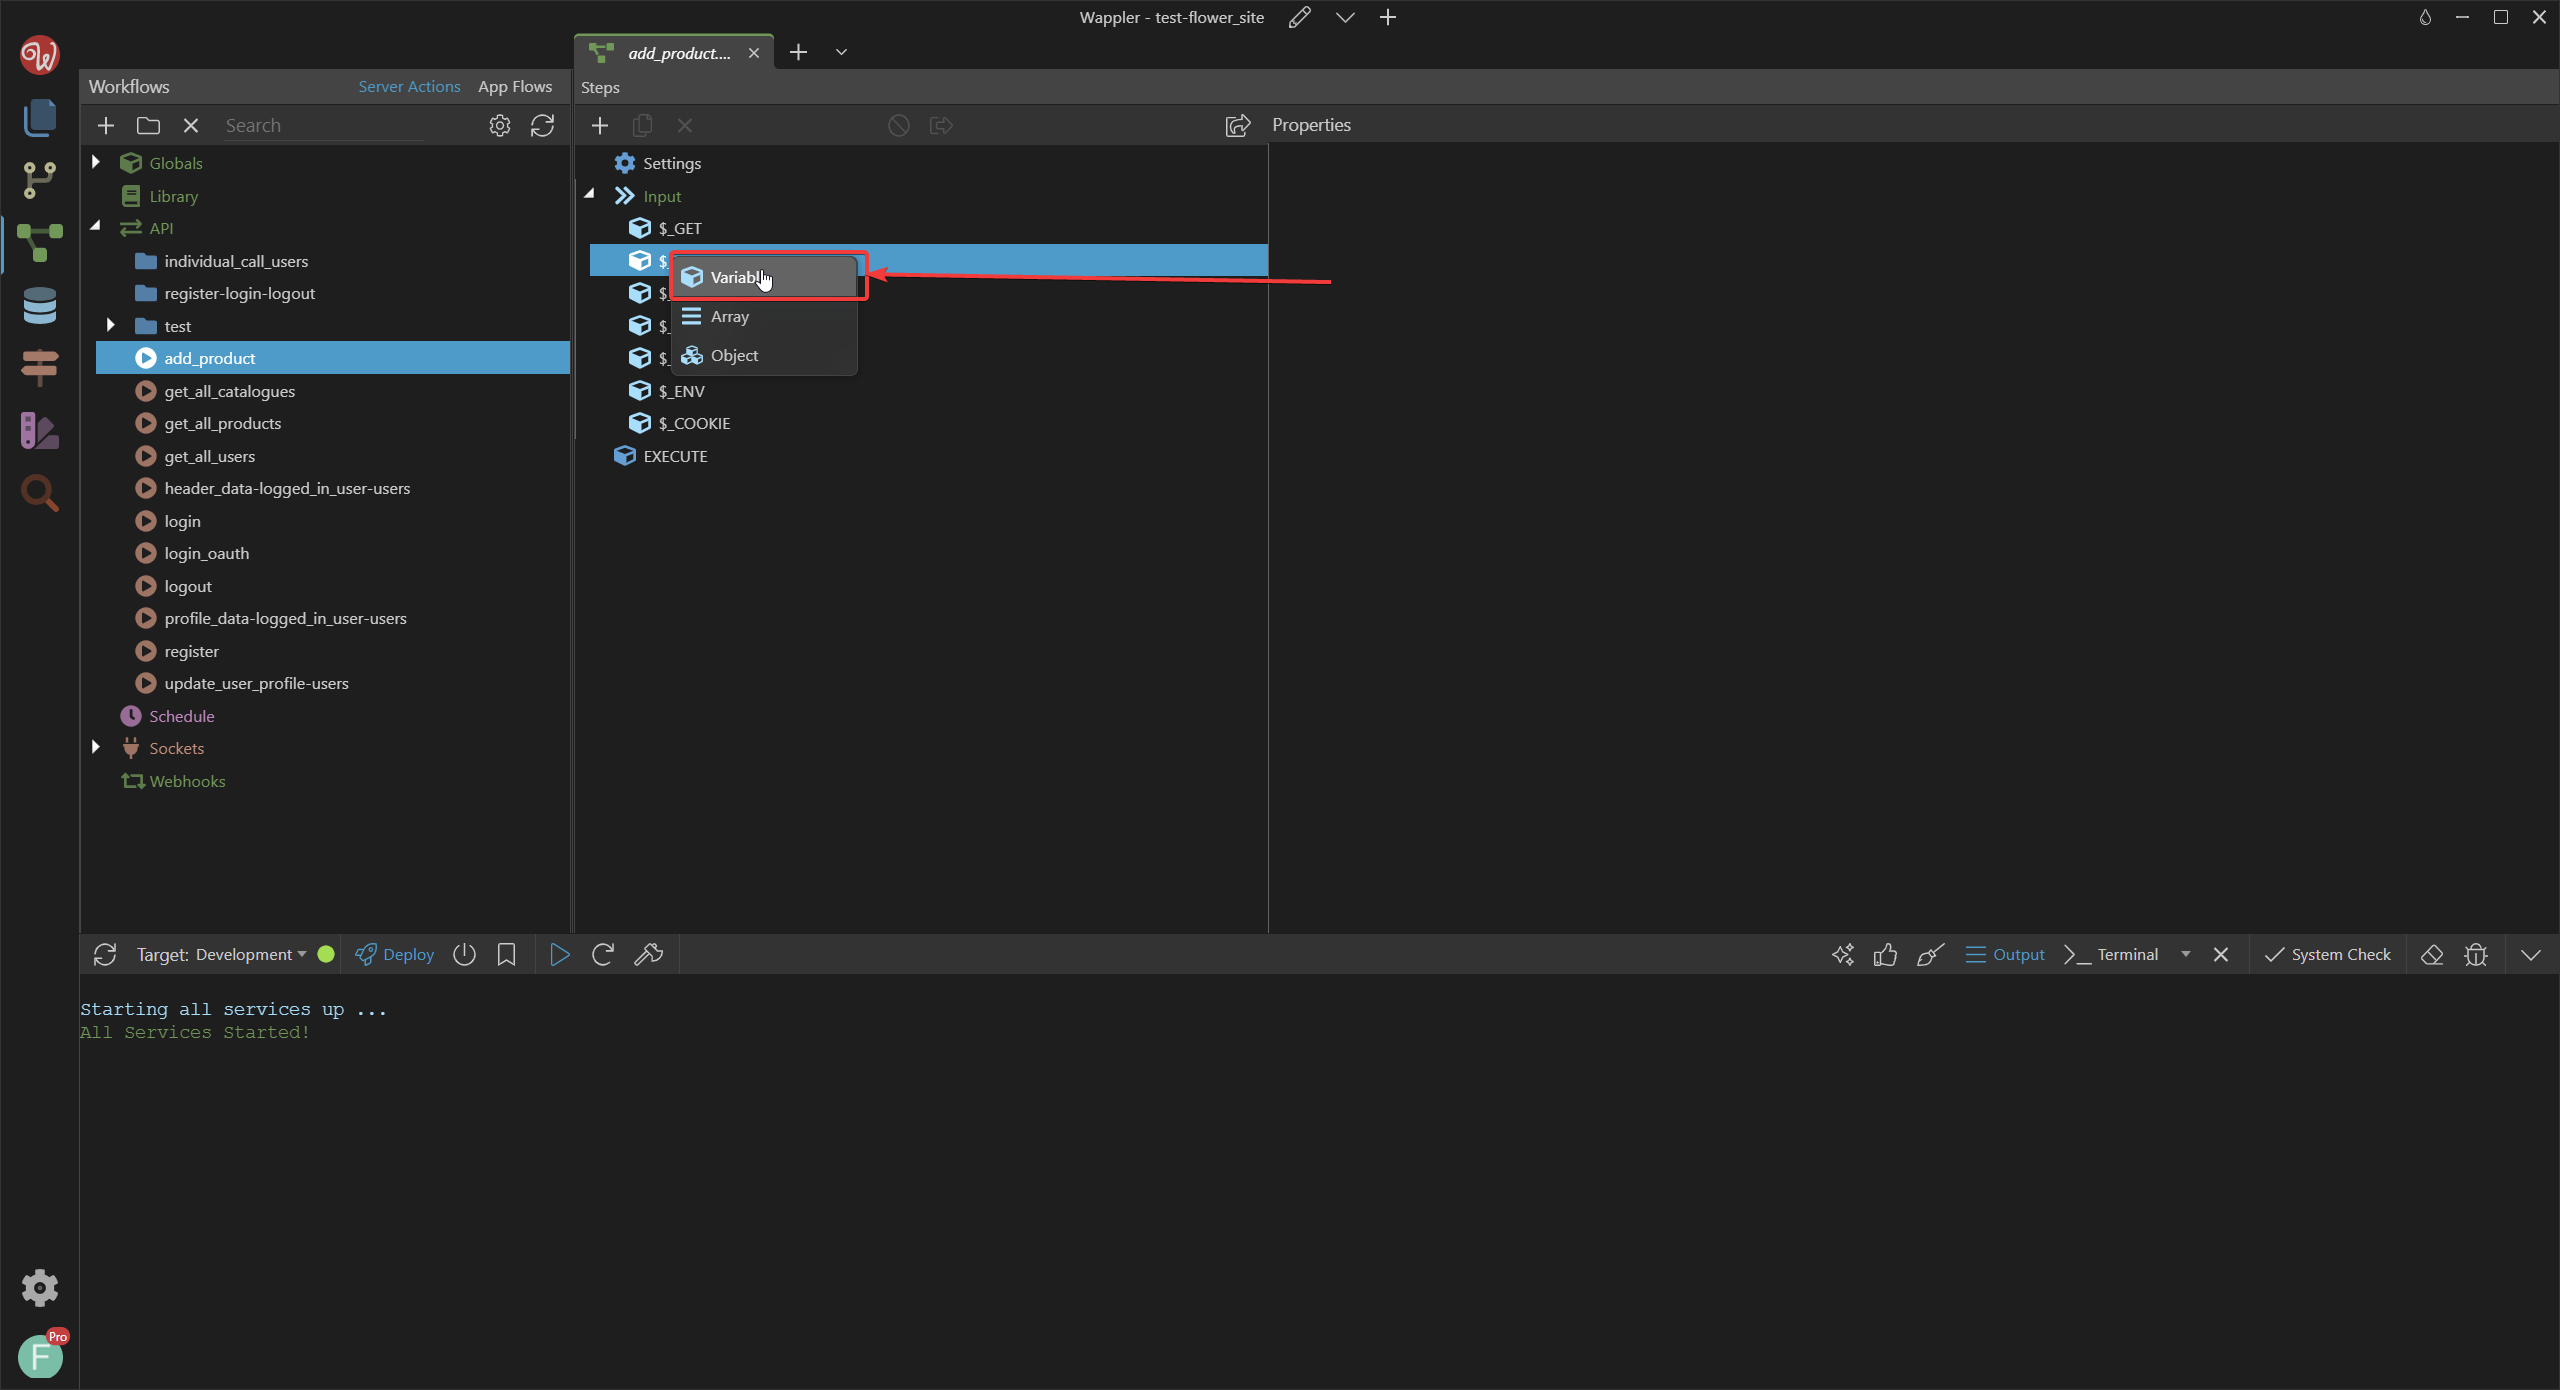Click the power icon in bottom toolbar
Image resolution: width=2560 pixels, height=1390 pixels.
(x=464, y=954)
